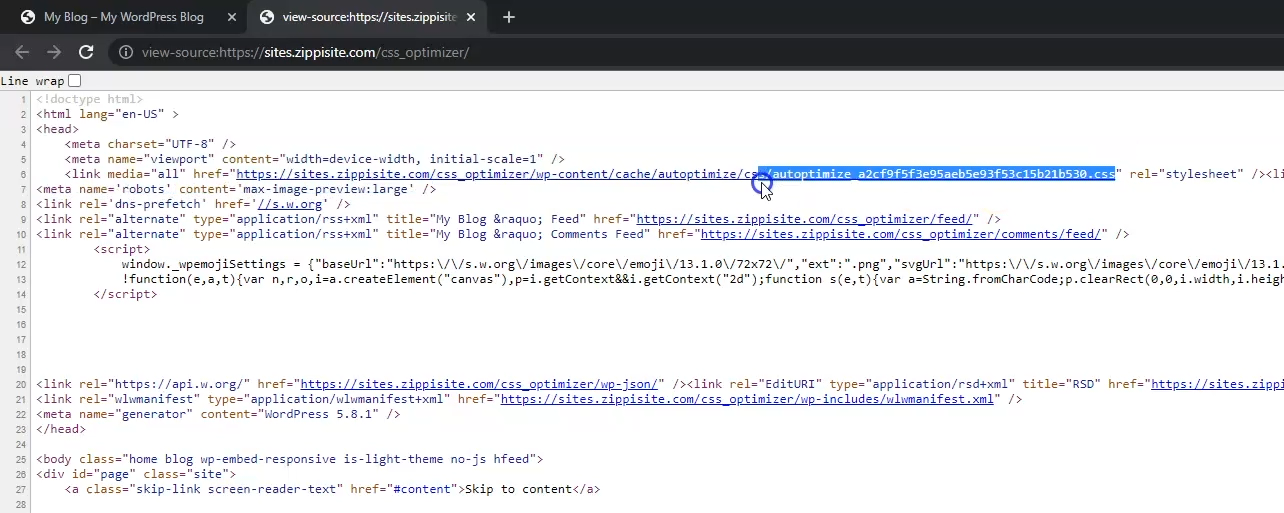Click the !function(e,a,t) script line

pyautogui.click(x=703, y=279)
